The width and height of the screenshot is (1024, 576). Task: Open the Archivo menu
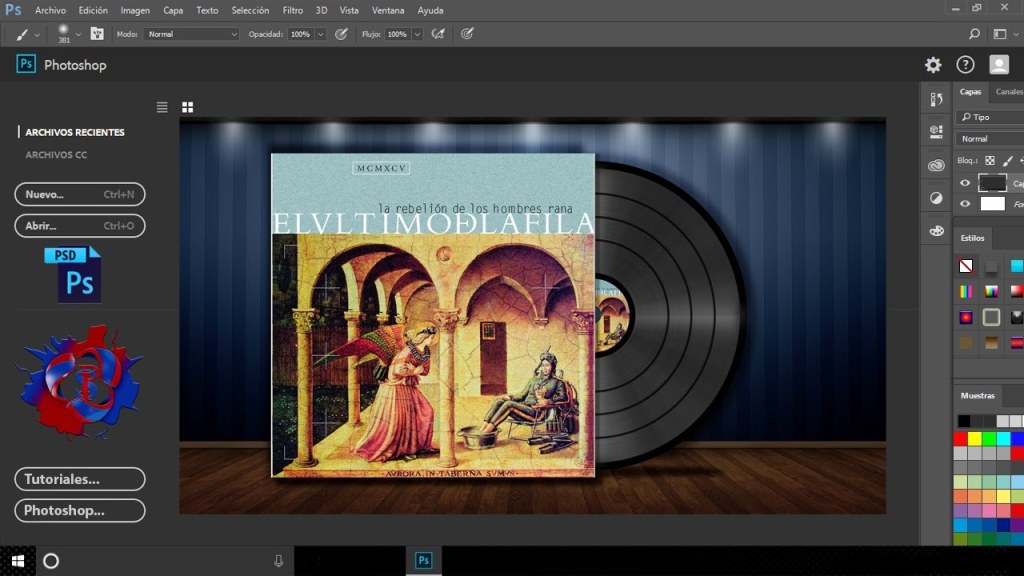click(50, 10)
